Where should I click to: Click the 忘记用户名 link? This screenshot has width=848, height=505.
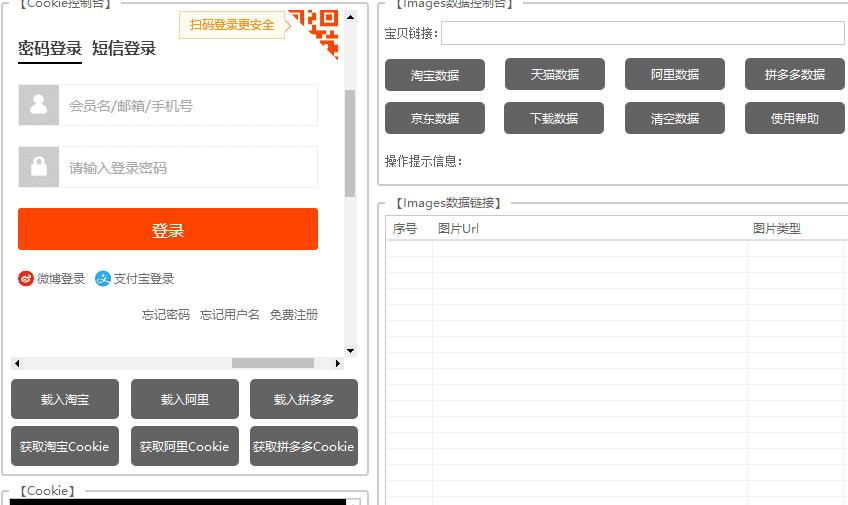pos(230,315)
